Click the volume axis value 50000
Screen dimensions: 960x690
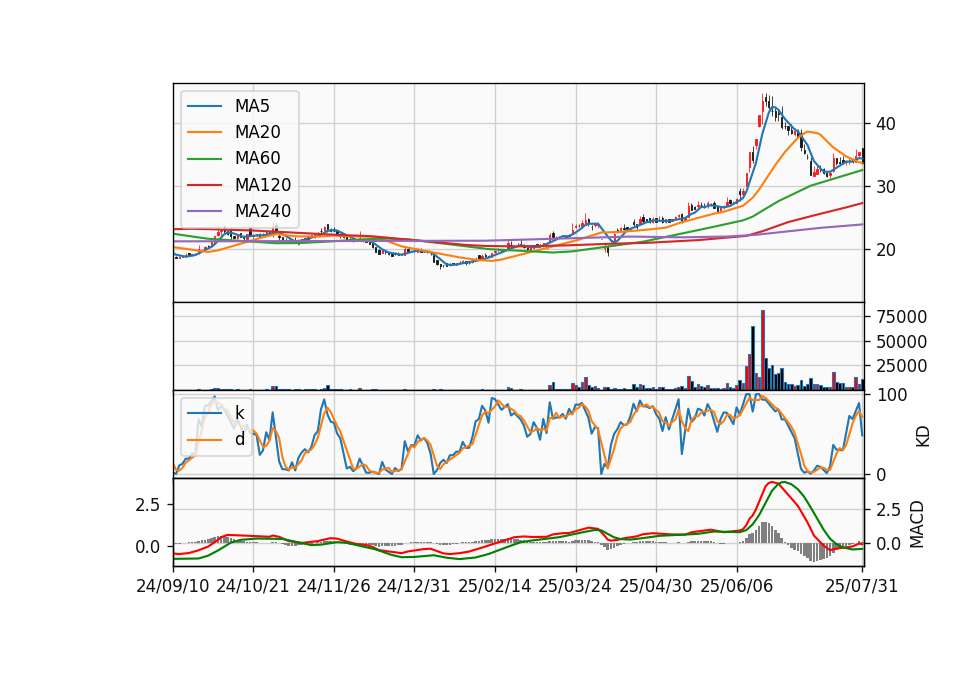point(901,342)
